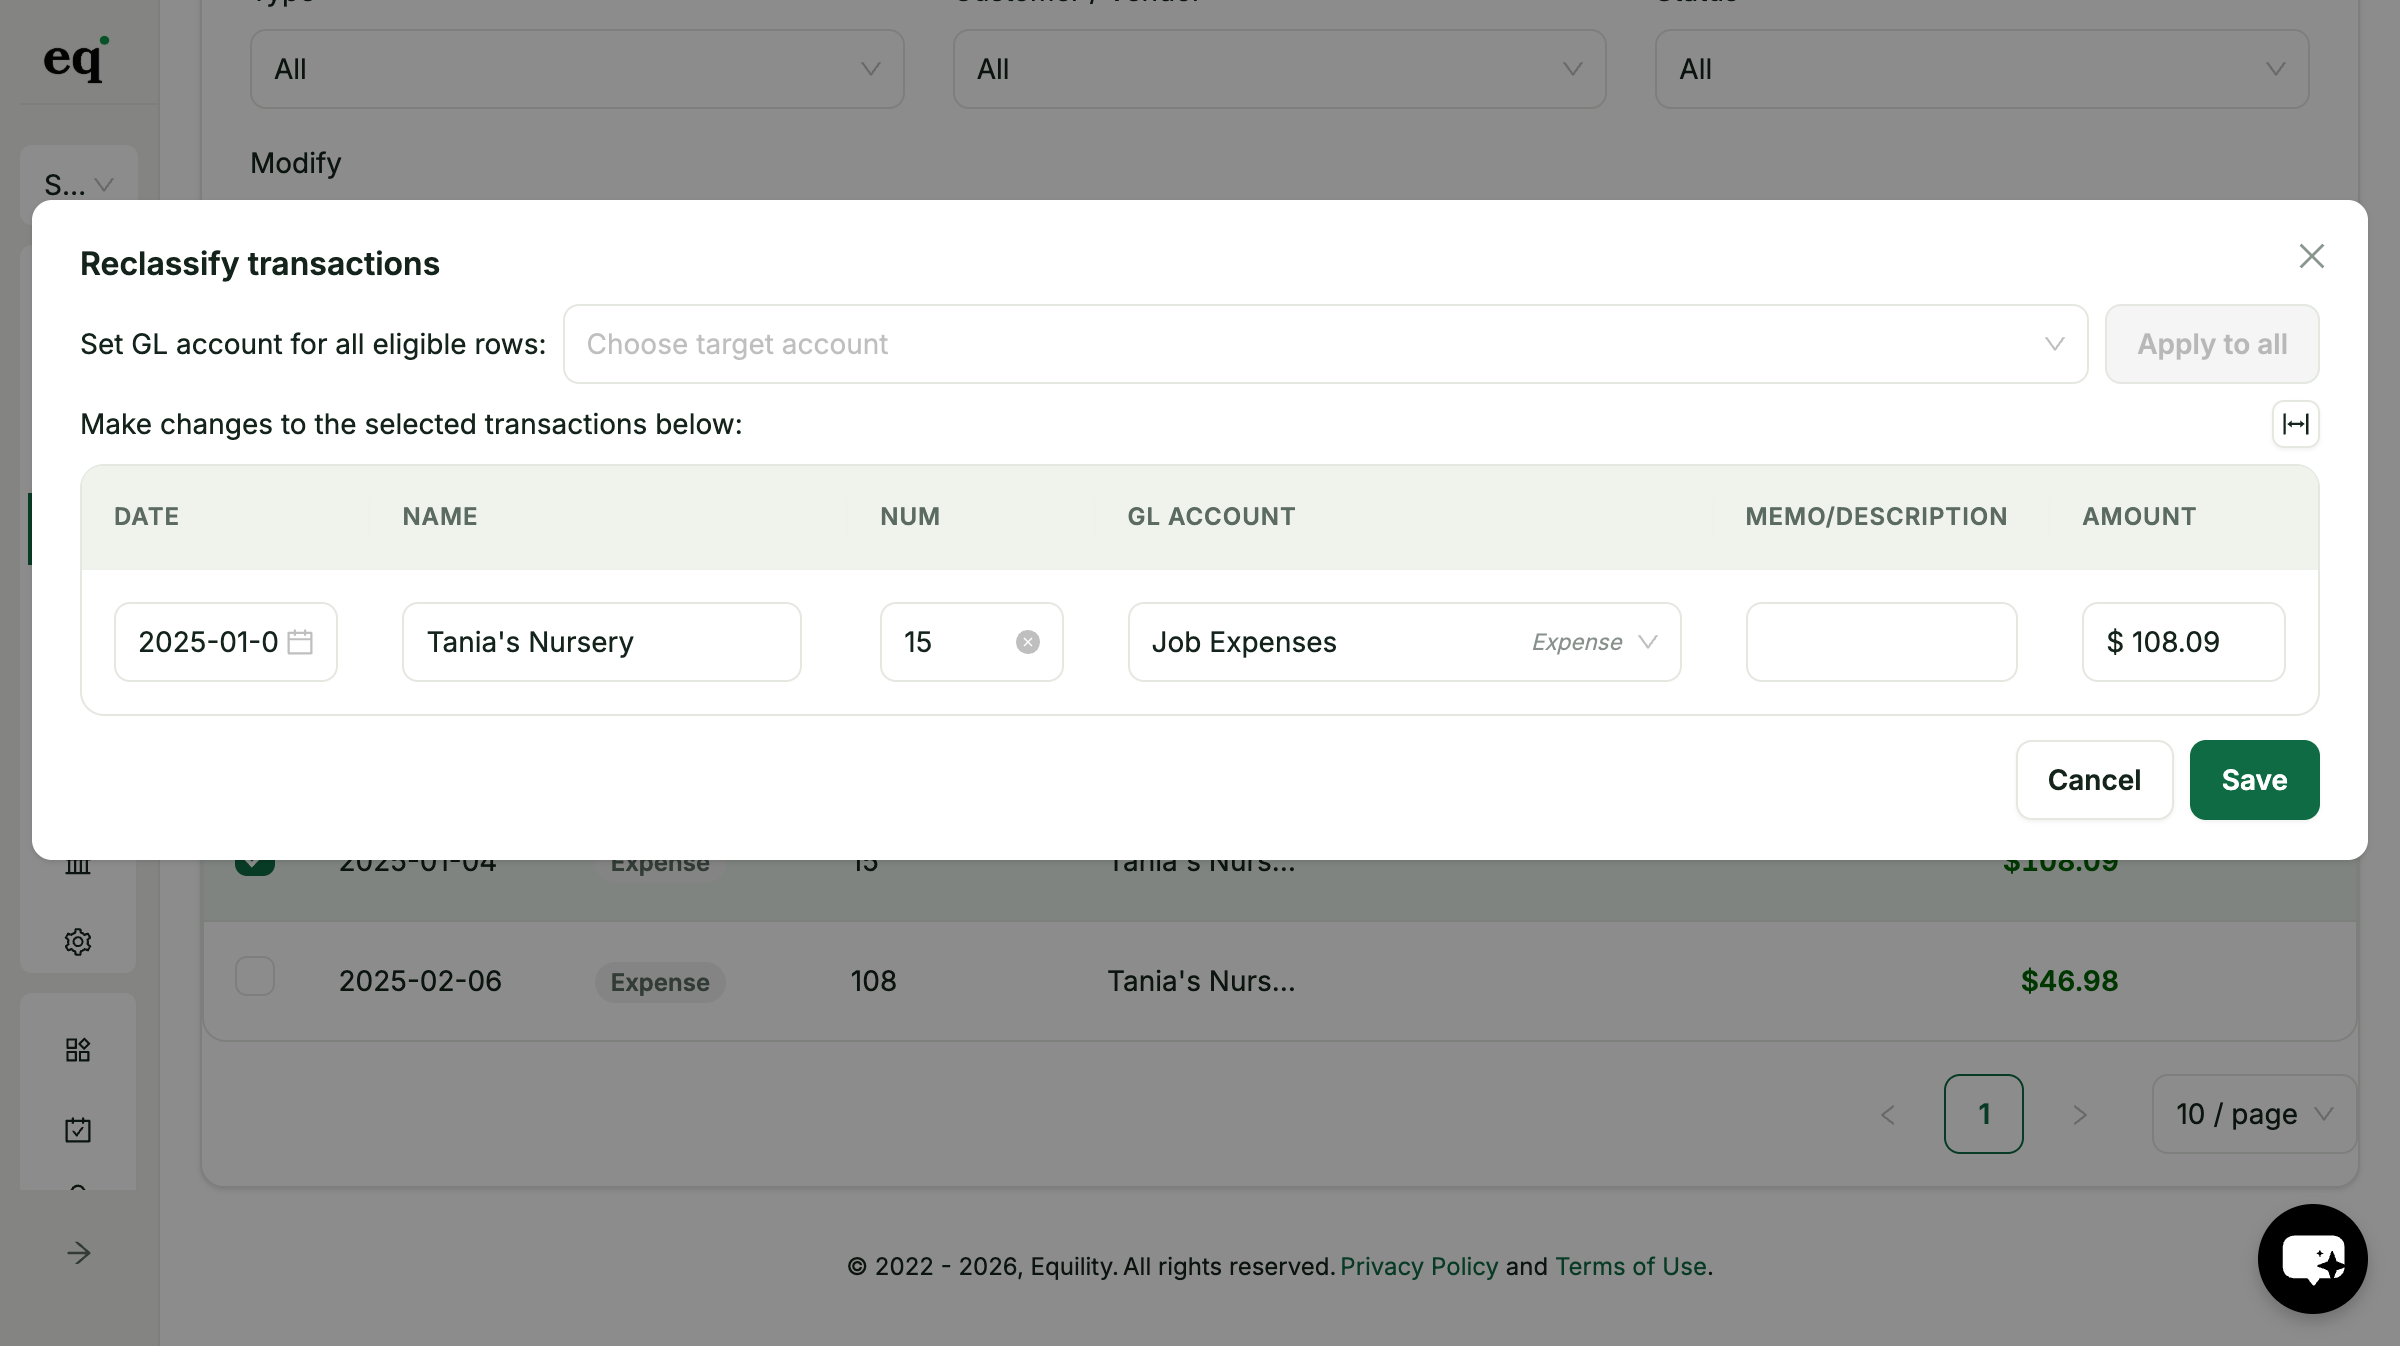Viewport: 2400px width, 1346px height.
Task: Toggle column width fit icon
Action: [x=2295, y=424]
